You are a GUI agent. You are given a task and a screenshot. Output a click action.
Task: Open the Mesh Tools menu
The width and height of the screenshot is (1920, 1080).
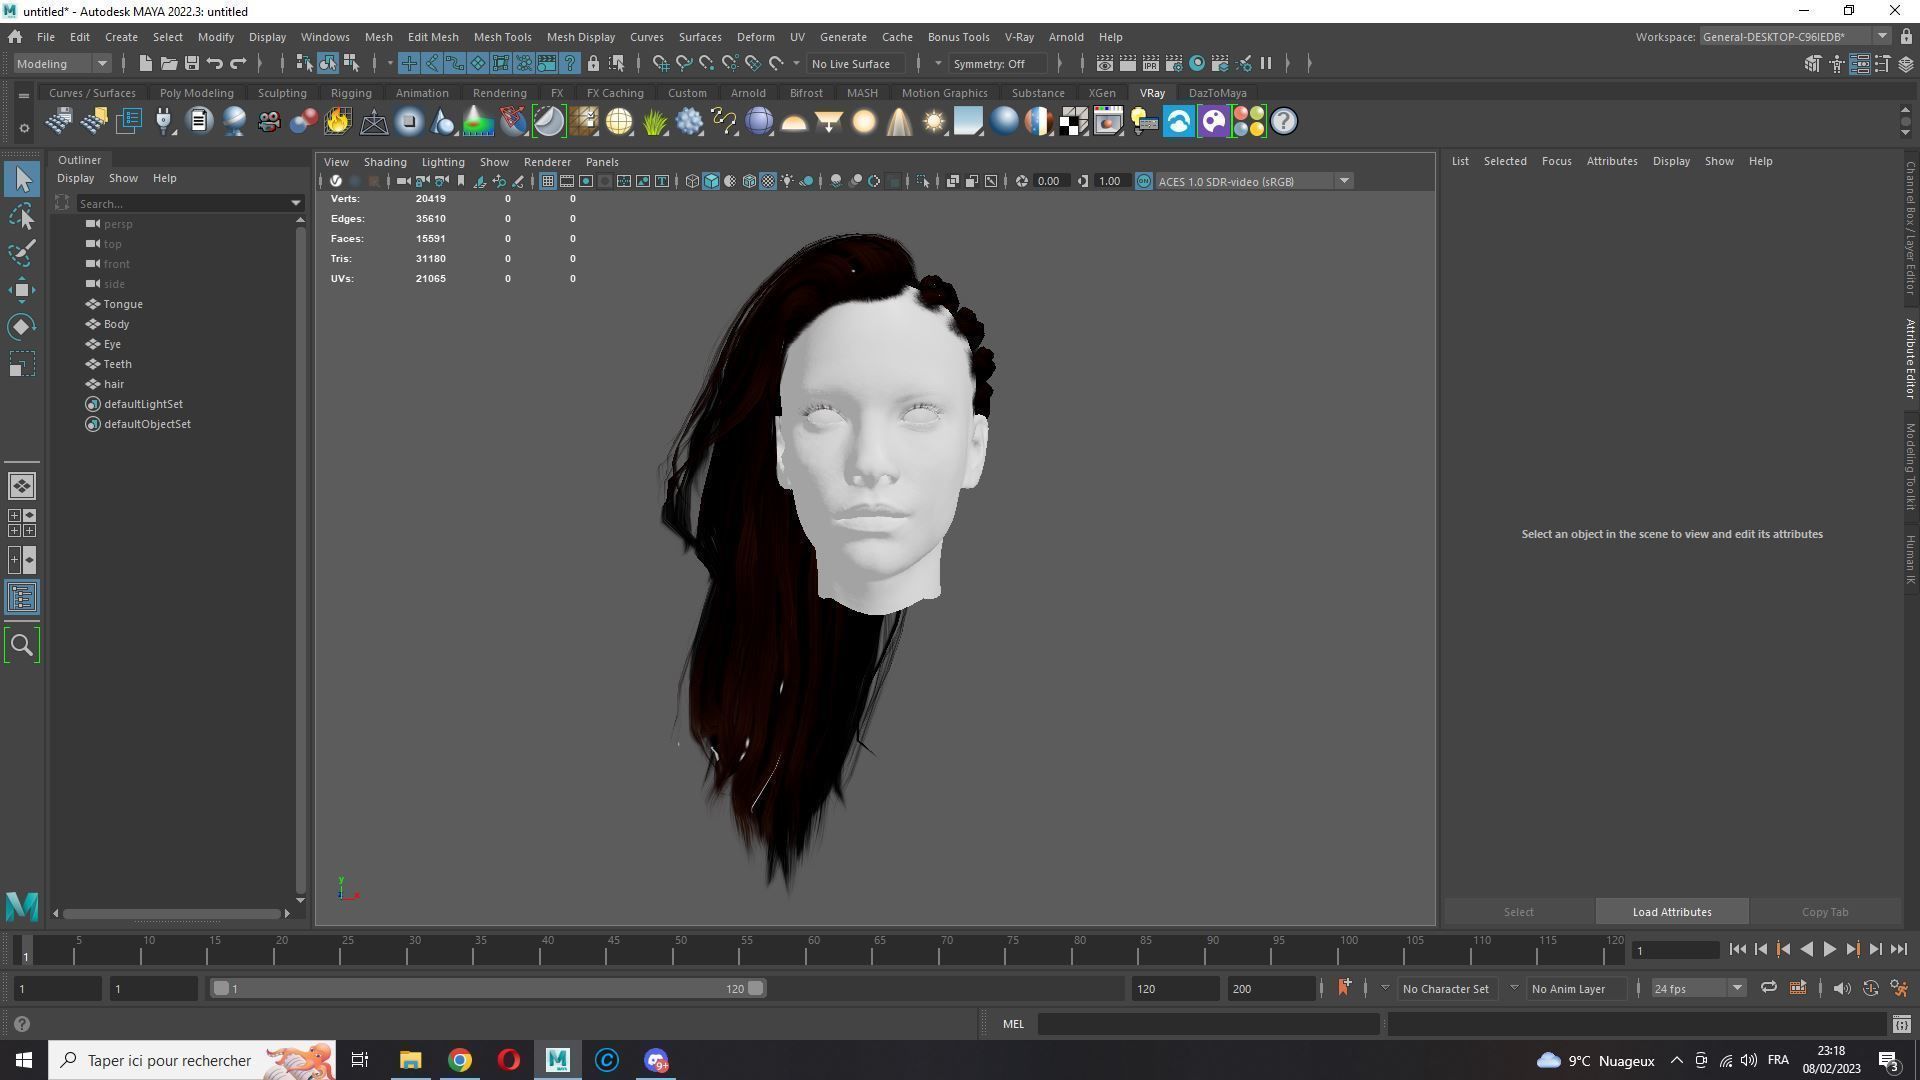click(502, 37)
